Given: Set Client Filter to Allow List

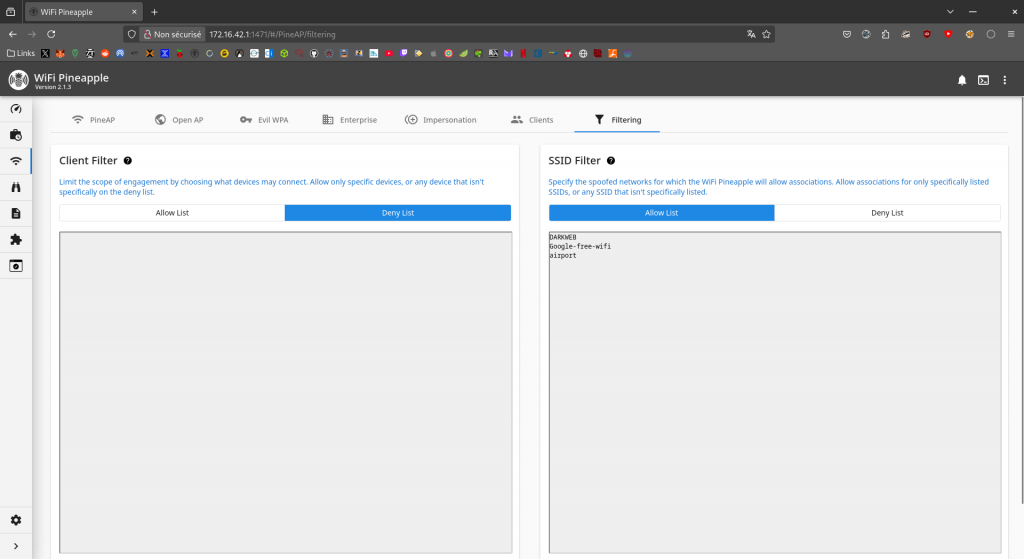Looking at the screenshot, I should coord(172,213).
